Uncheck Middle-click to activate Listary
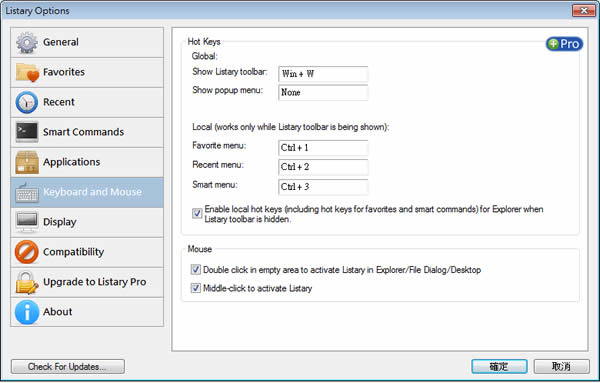600x383 pixels. coord(196,288)
